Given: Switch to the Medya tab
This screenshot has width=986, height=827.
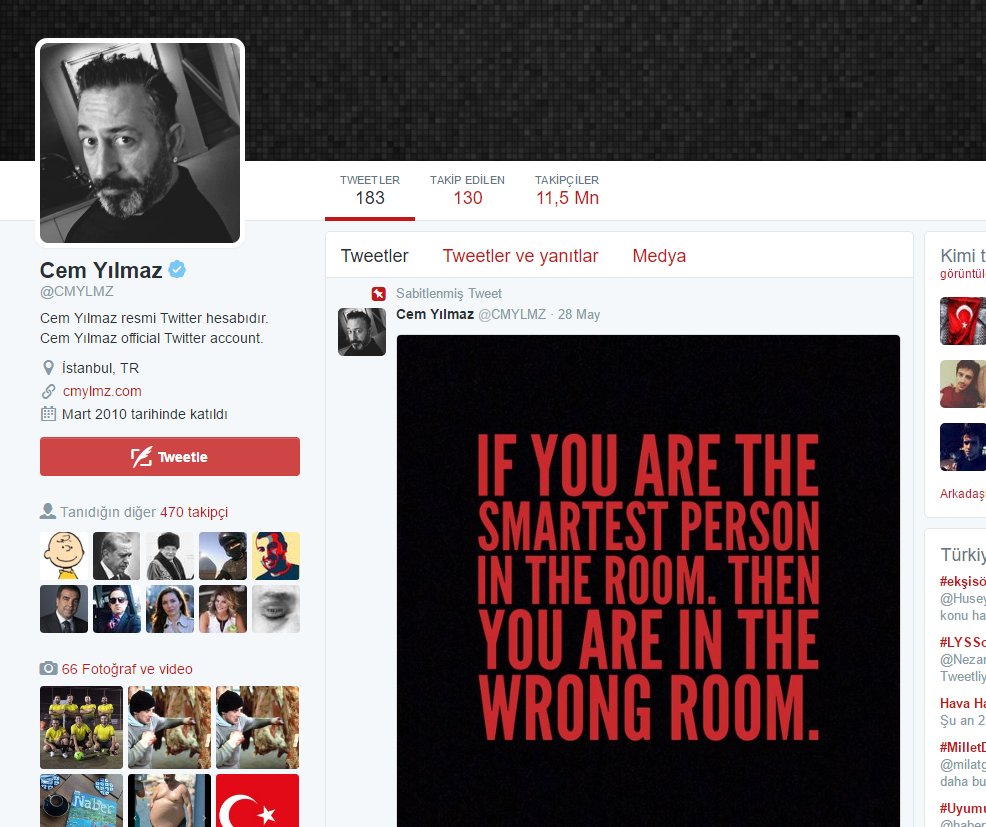Looking at the screenshot, I should pos(659,256).
